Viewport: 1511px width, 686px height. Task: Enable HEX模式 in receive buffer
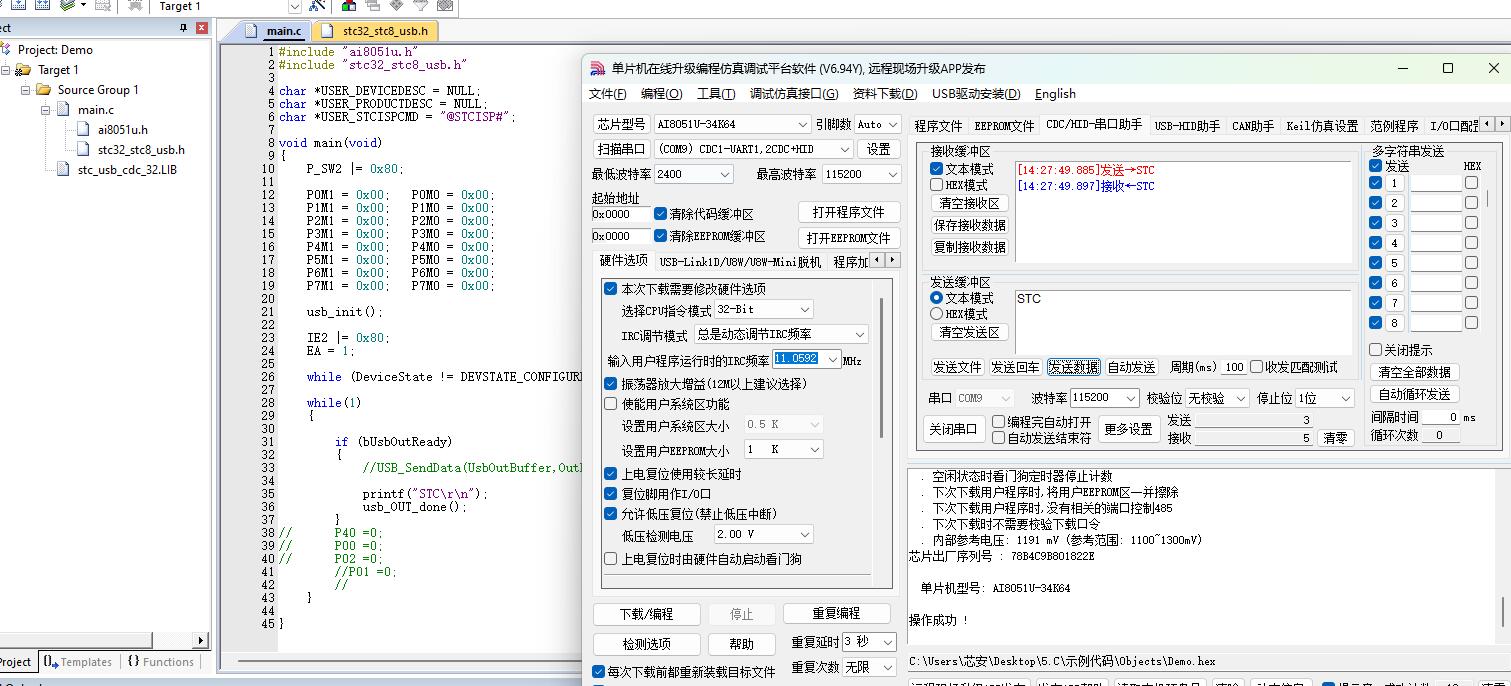937,185
